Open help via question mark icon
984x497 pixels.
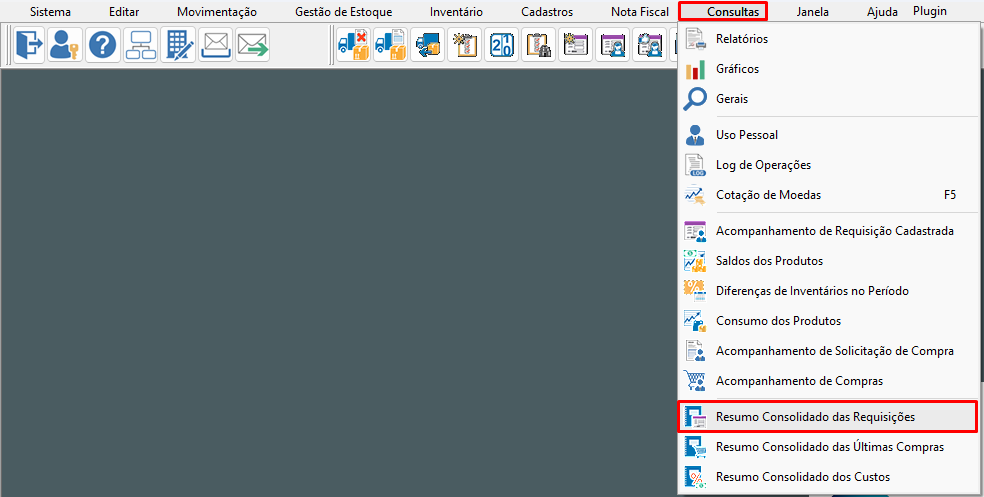(x=103, y=45)
